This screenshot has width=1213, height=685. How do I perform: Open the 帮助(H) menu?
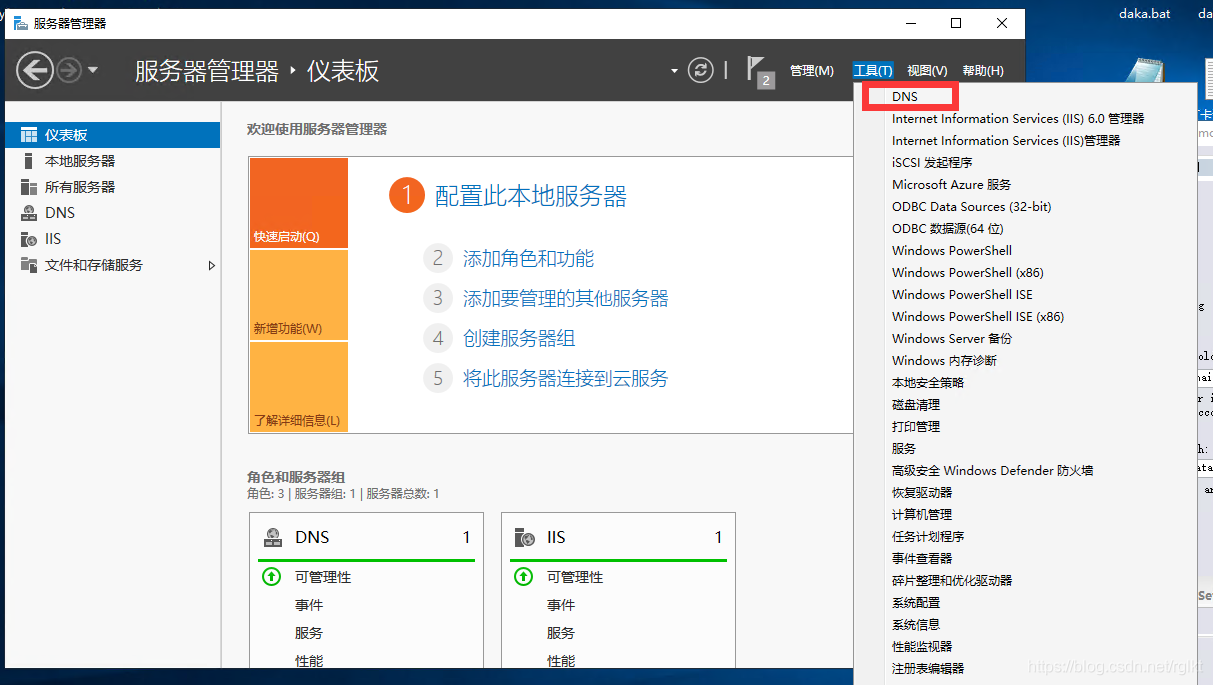(983, 71)
